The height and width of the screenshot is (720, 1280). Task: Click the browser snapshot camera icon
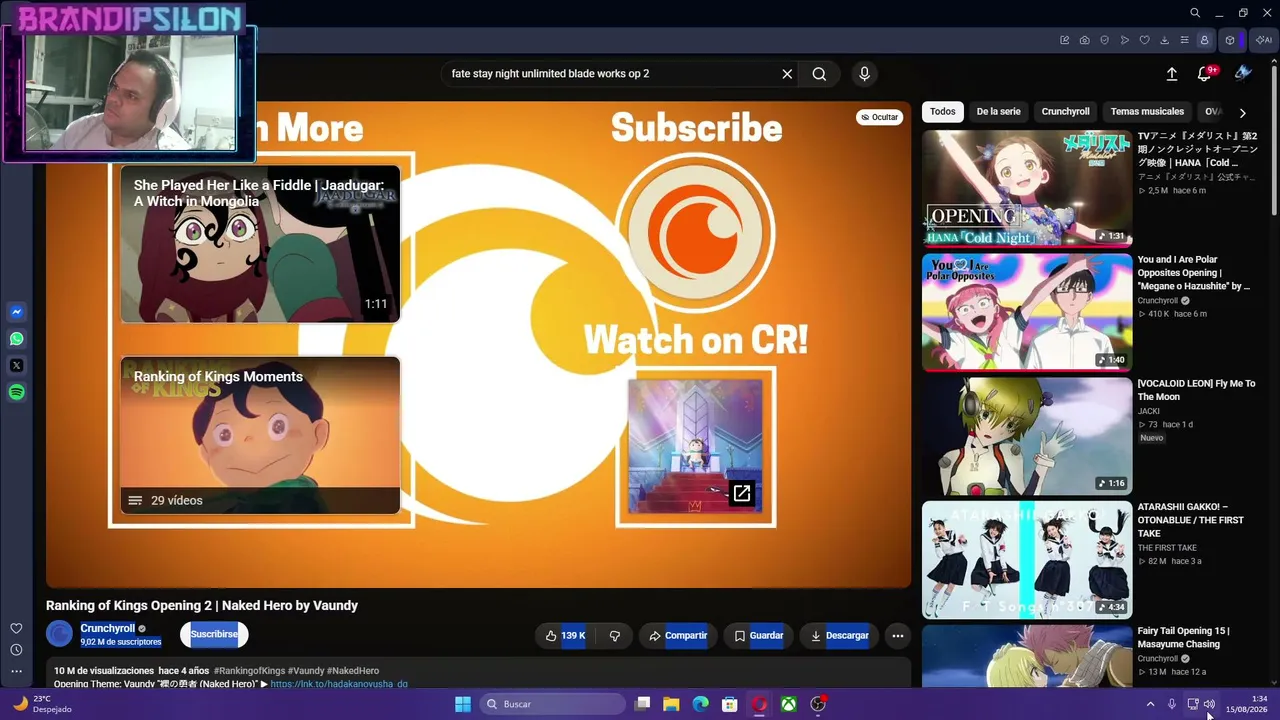(x=1085, y=40)
